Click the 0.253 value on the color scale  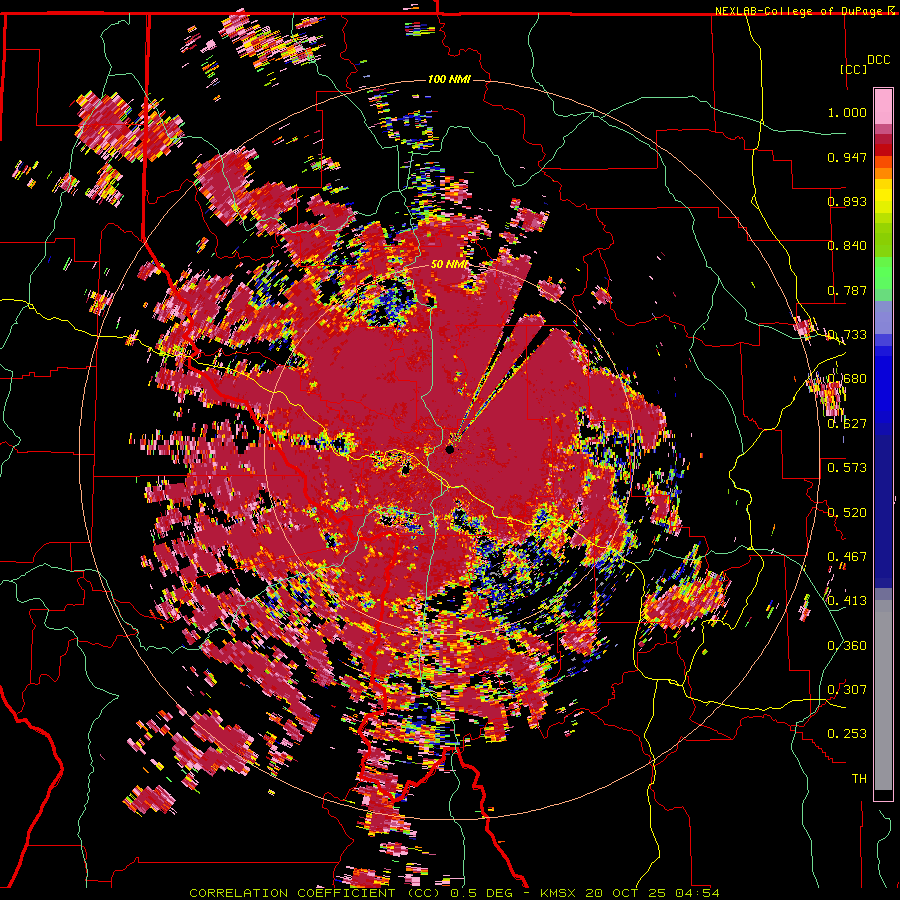coord(847,734)
